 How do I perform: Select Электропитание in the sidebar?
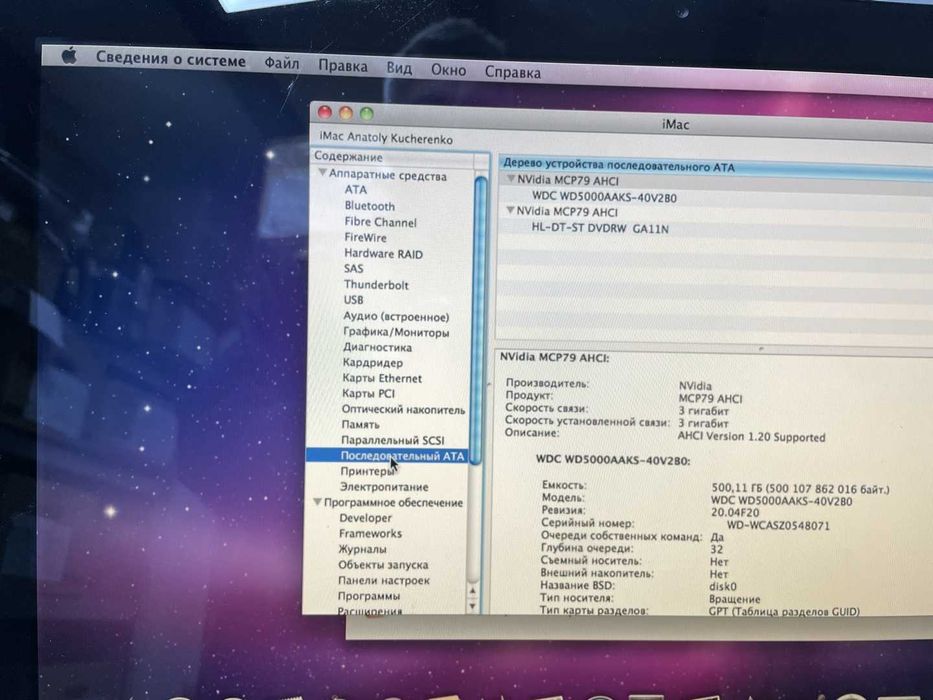(x=384, y=487)
